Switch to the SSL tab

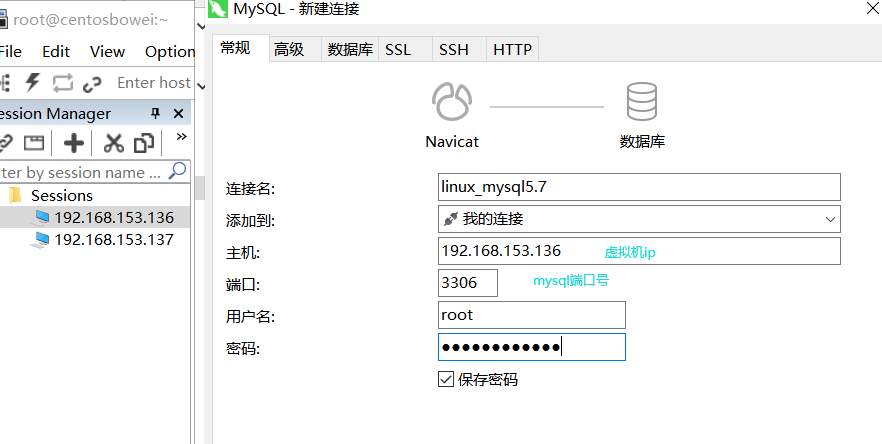point(405,50)
